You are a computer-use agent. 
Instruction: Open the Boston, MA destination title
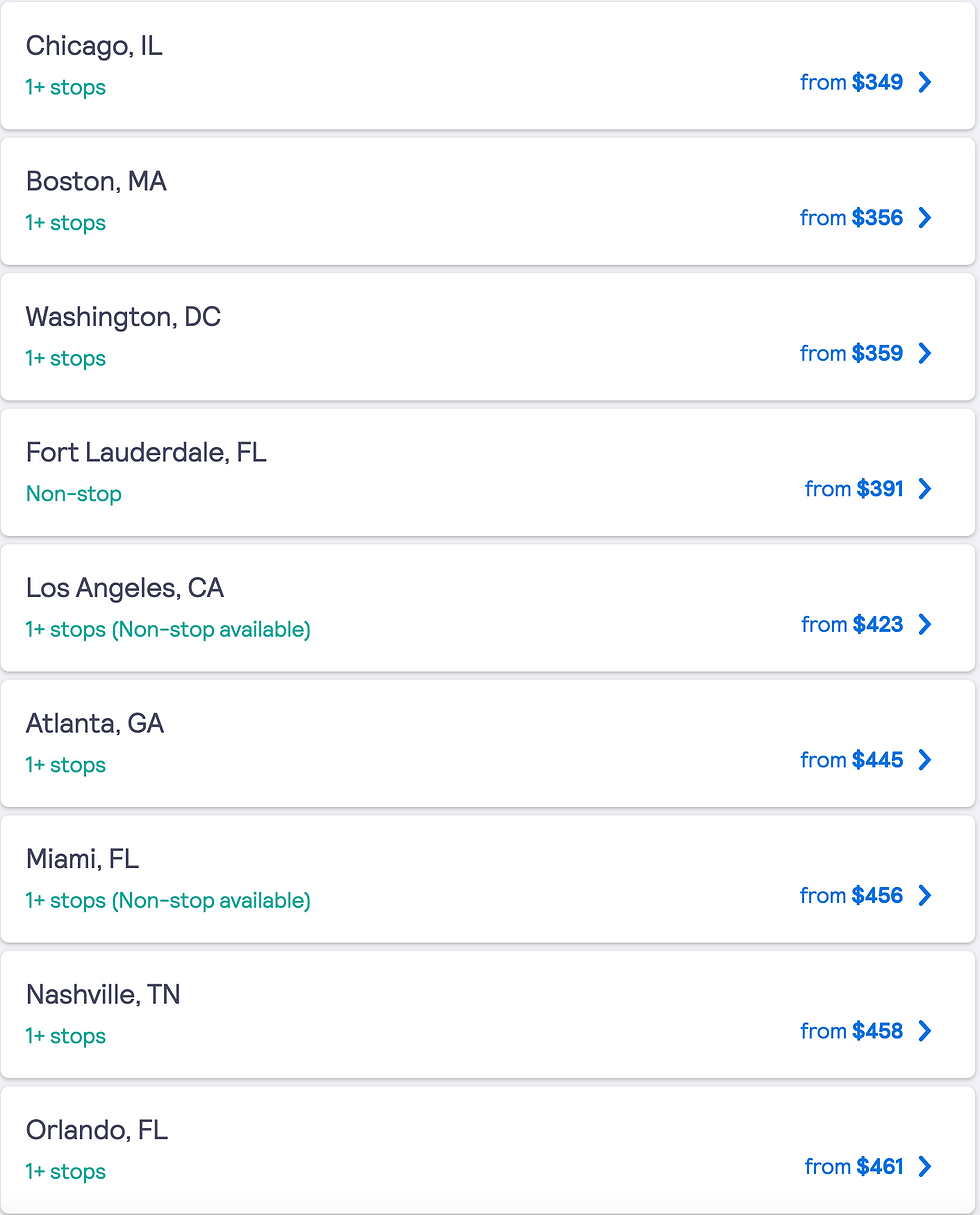[96, 182]
